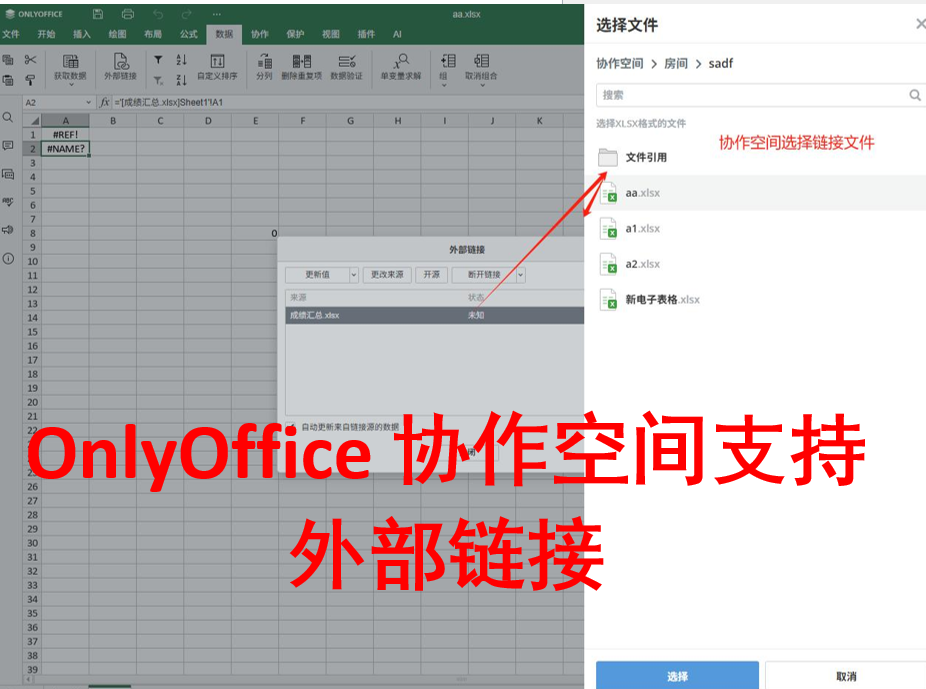Image resolution: width=926 pixels, height=689 pixels.
Task: Click the print icon in title bar
Action: pos(128,14)
